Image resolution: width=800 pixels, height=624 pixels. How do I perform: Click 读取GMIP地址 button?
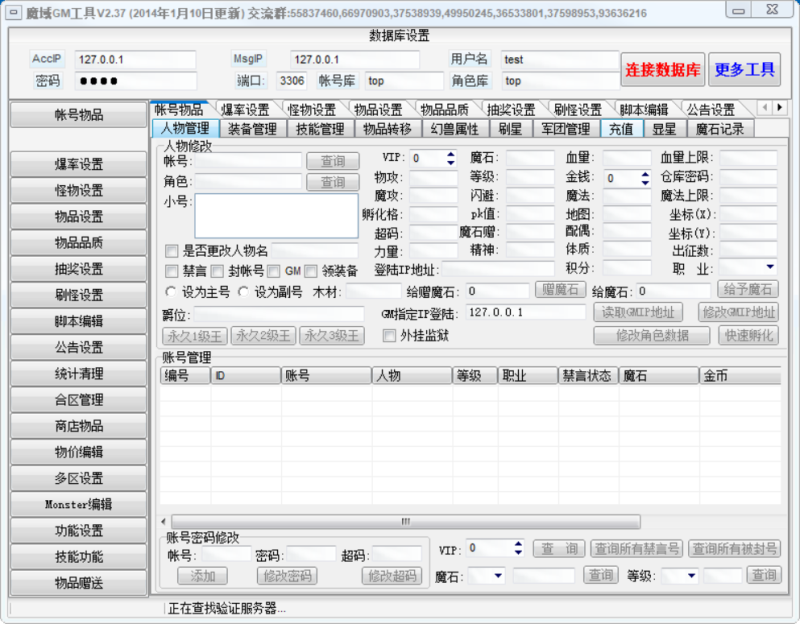(x=638, y=312)
